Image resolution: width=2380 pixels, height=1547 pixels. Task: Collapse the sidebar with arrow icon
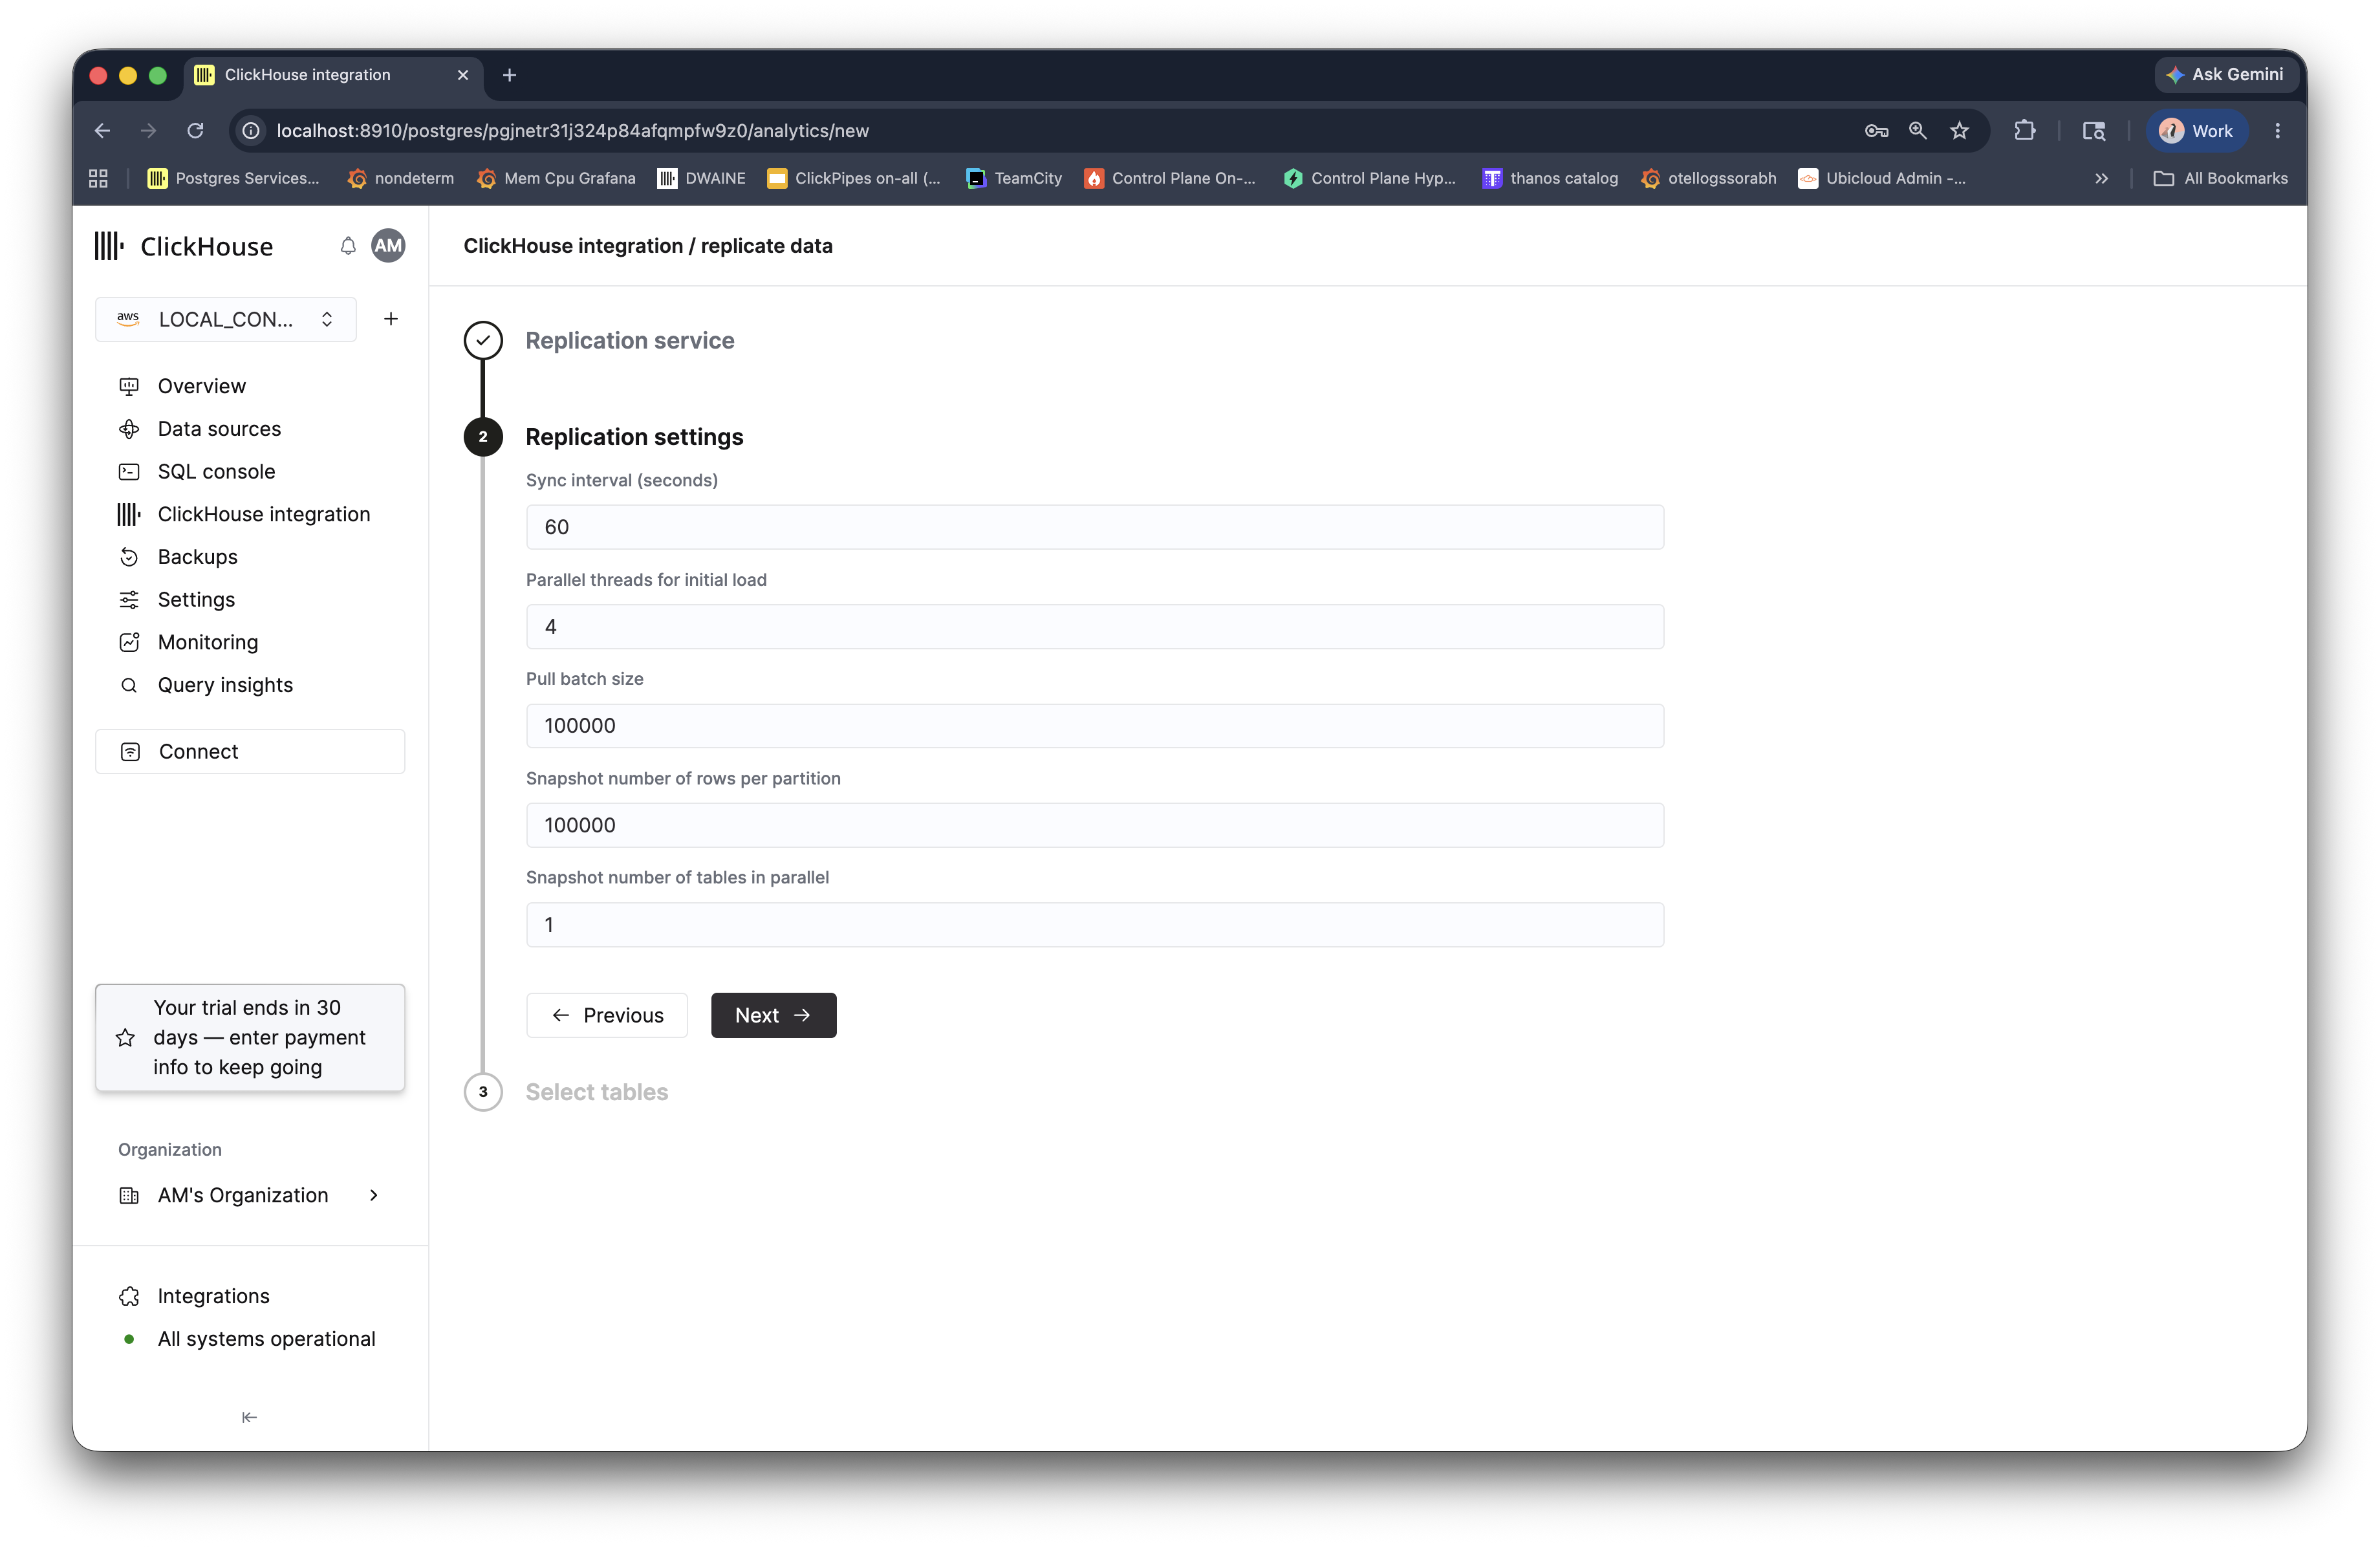tap(249, 1417)
